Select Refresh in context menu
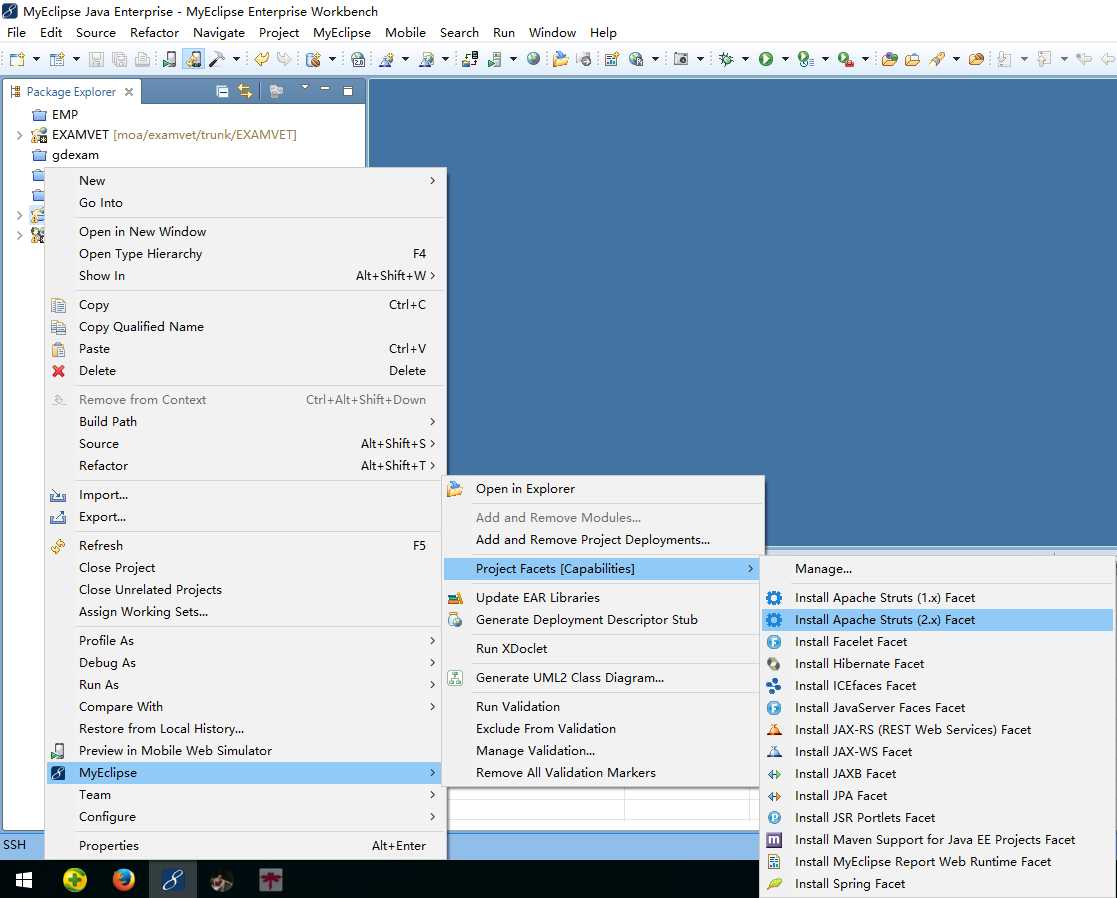The image size is (1117, 898). coord(245,545)
